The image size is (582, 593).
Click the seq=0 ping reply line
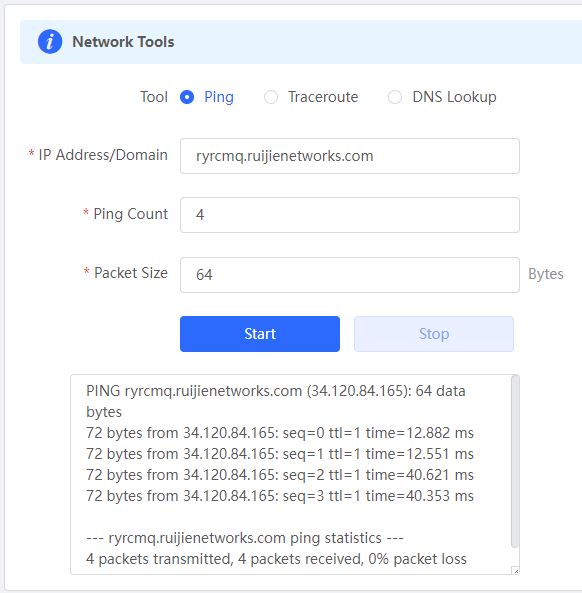[x=280, y=433]
